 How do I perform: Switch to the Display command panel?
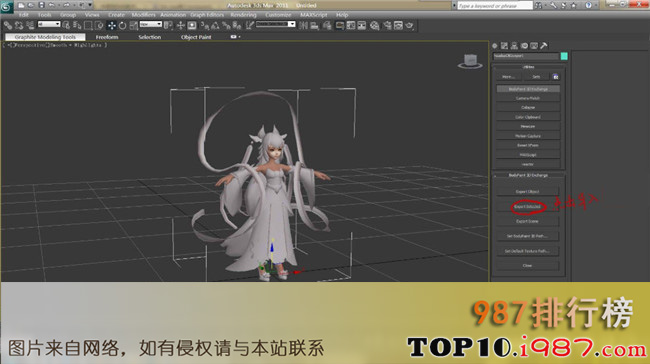pos(534,46)
